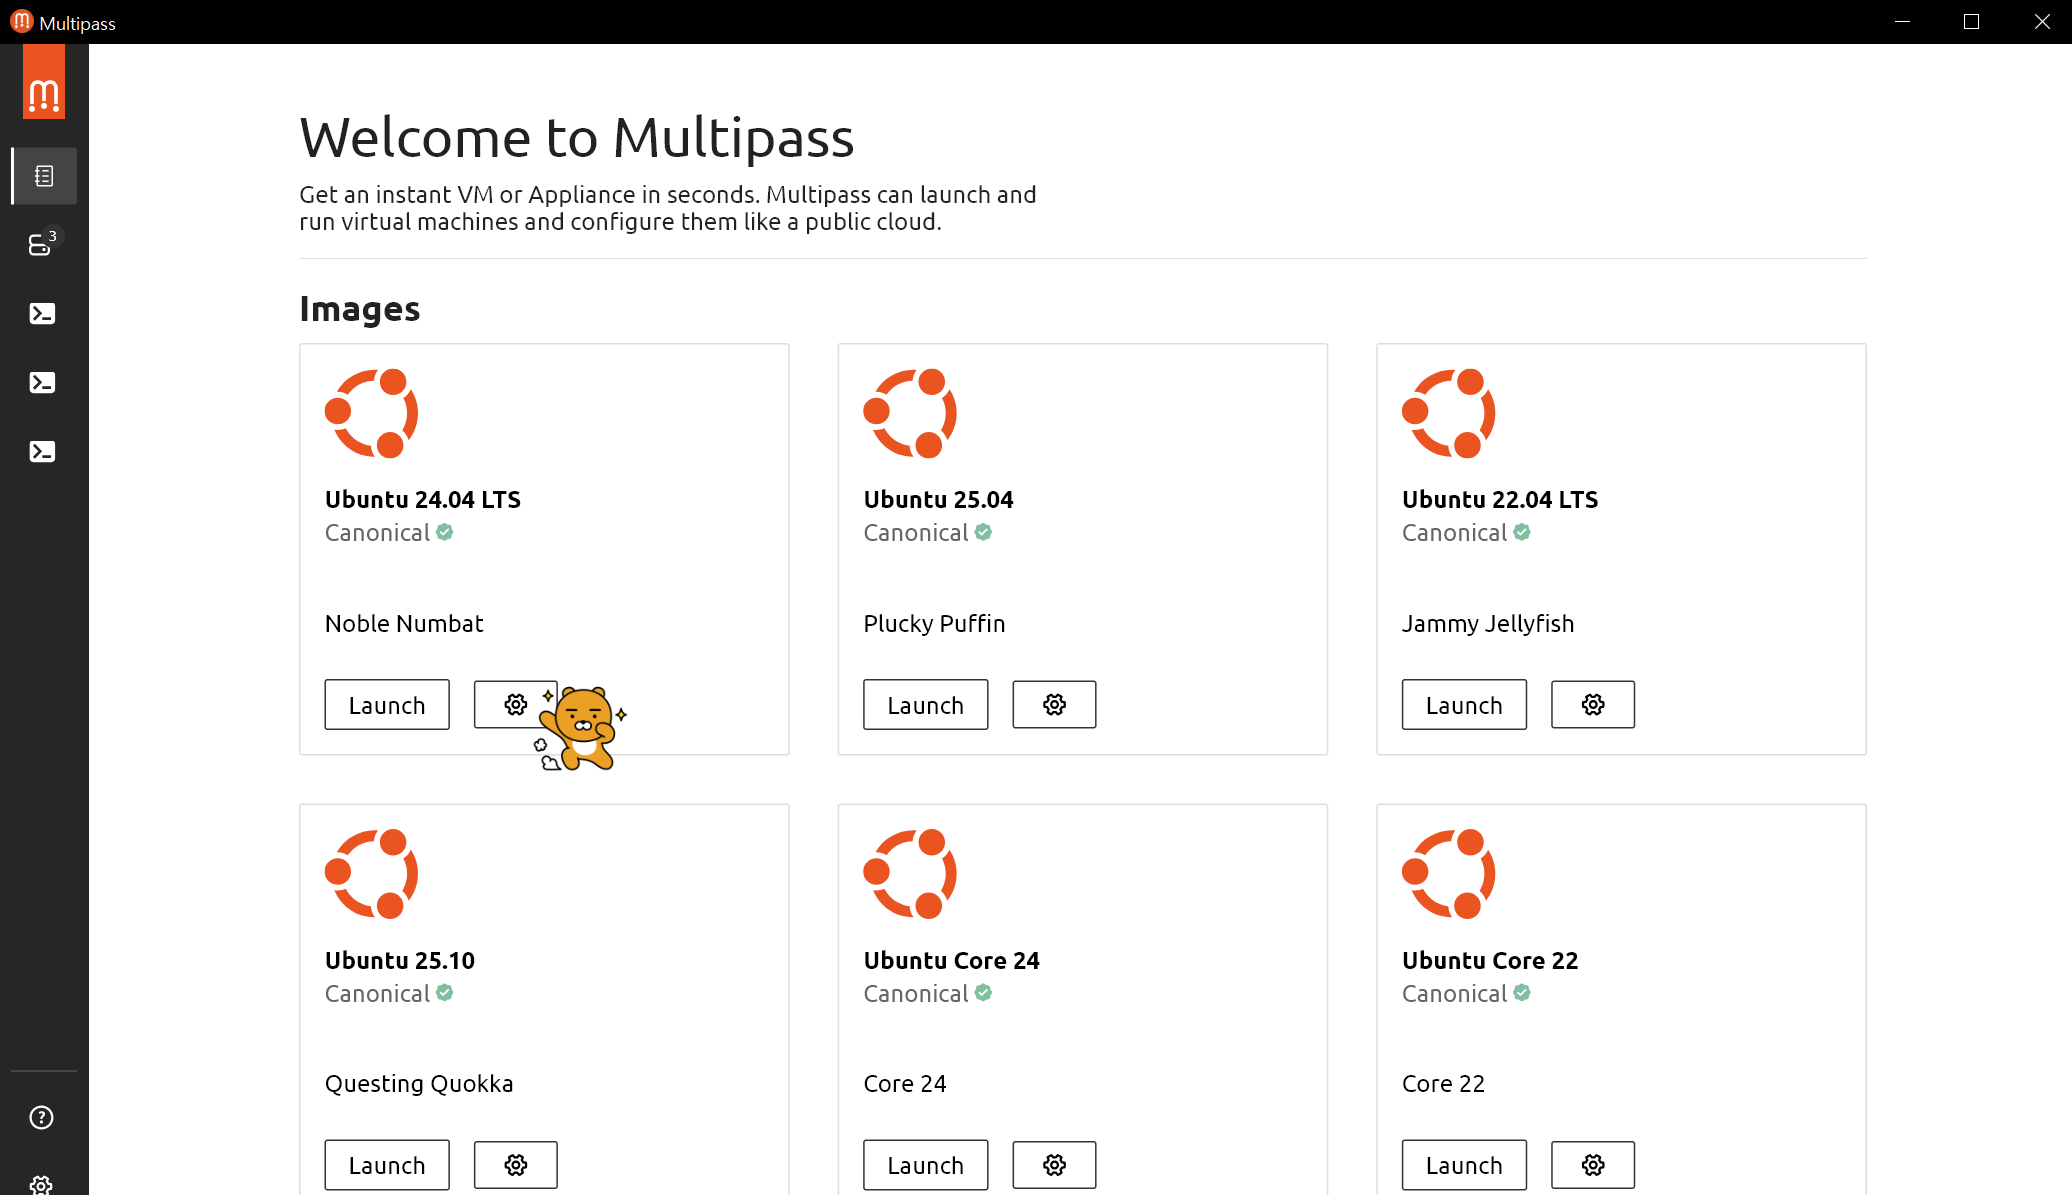Open app Settings from sidebar bottom

click(42, 1184)
